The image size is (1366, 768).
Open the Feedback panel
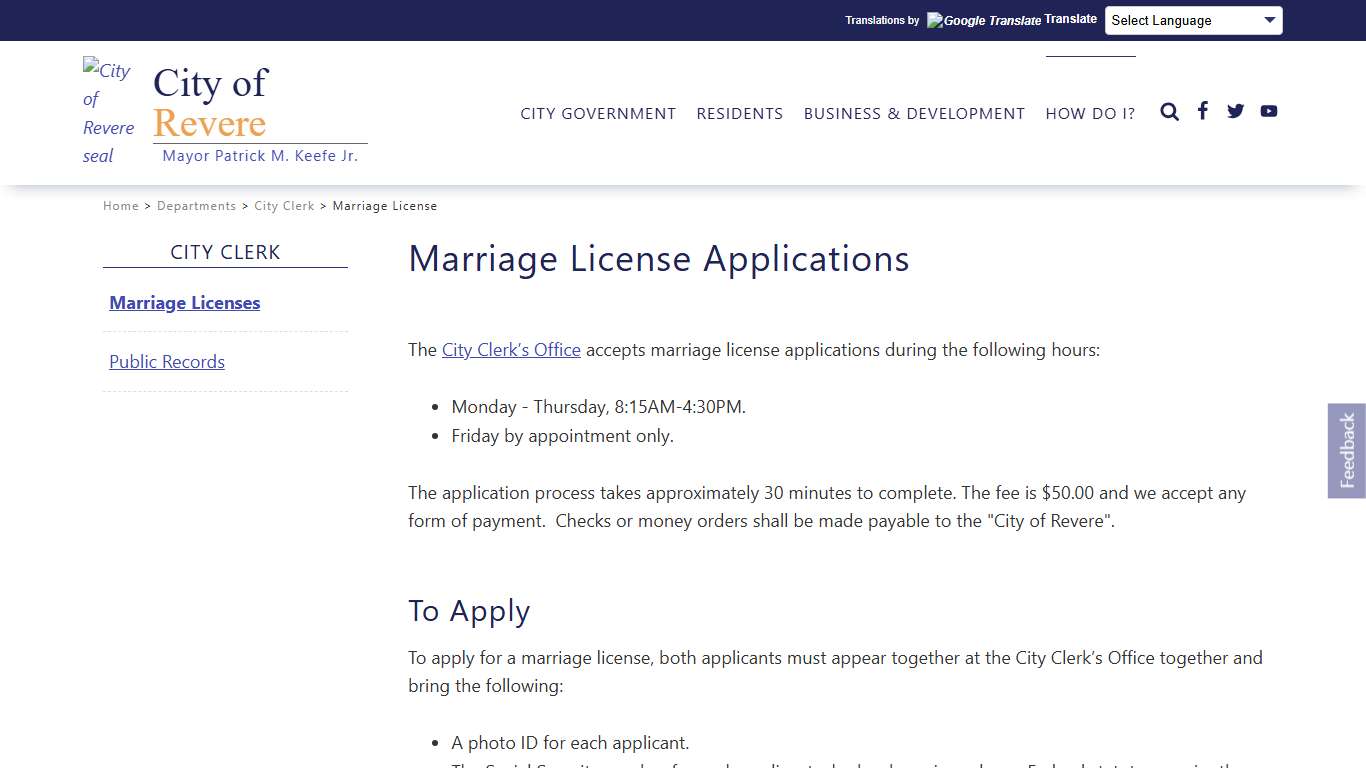(x=1346, y=450)
